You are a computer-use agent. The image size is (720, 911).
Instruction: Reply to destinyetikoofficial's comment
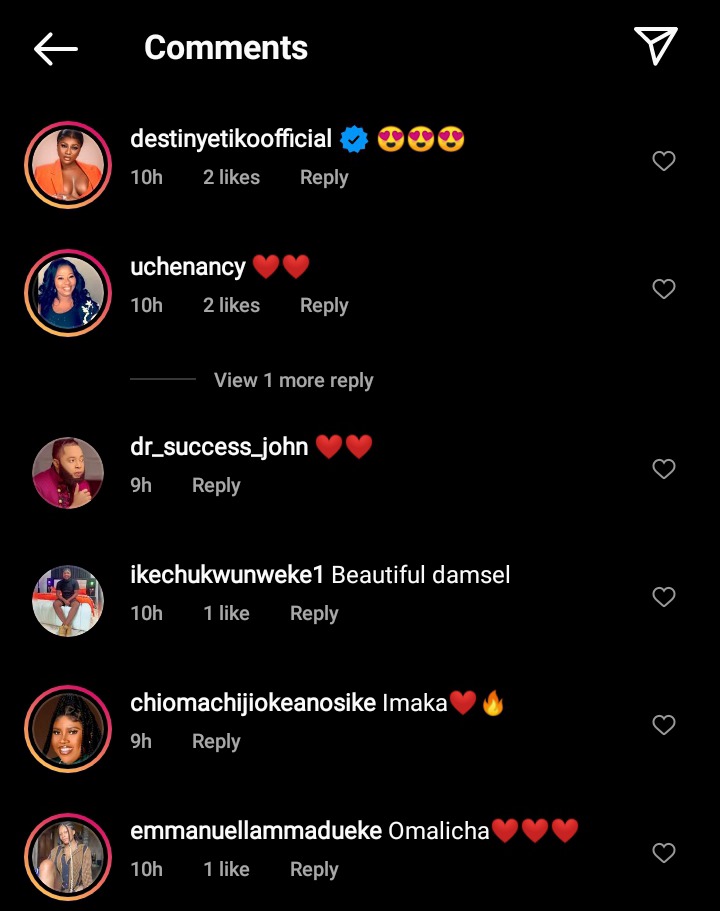[x=324, y=178]
